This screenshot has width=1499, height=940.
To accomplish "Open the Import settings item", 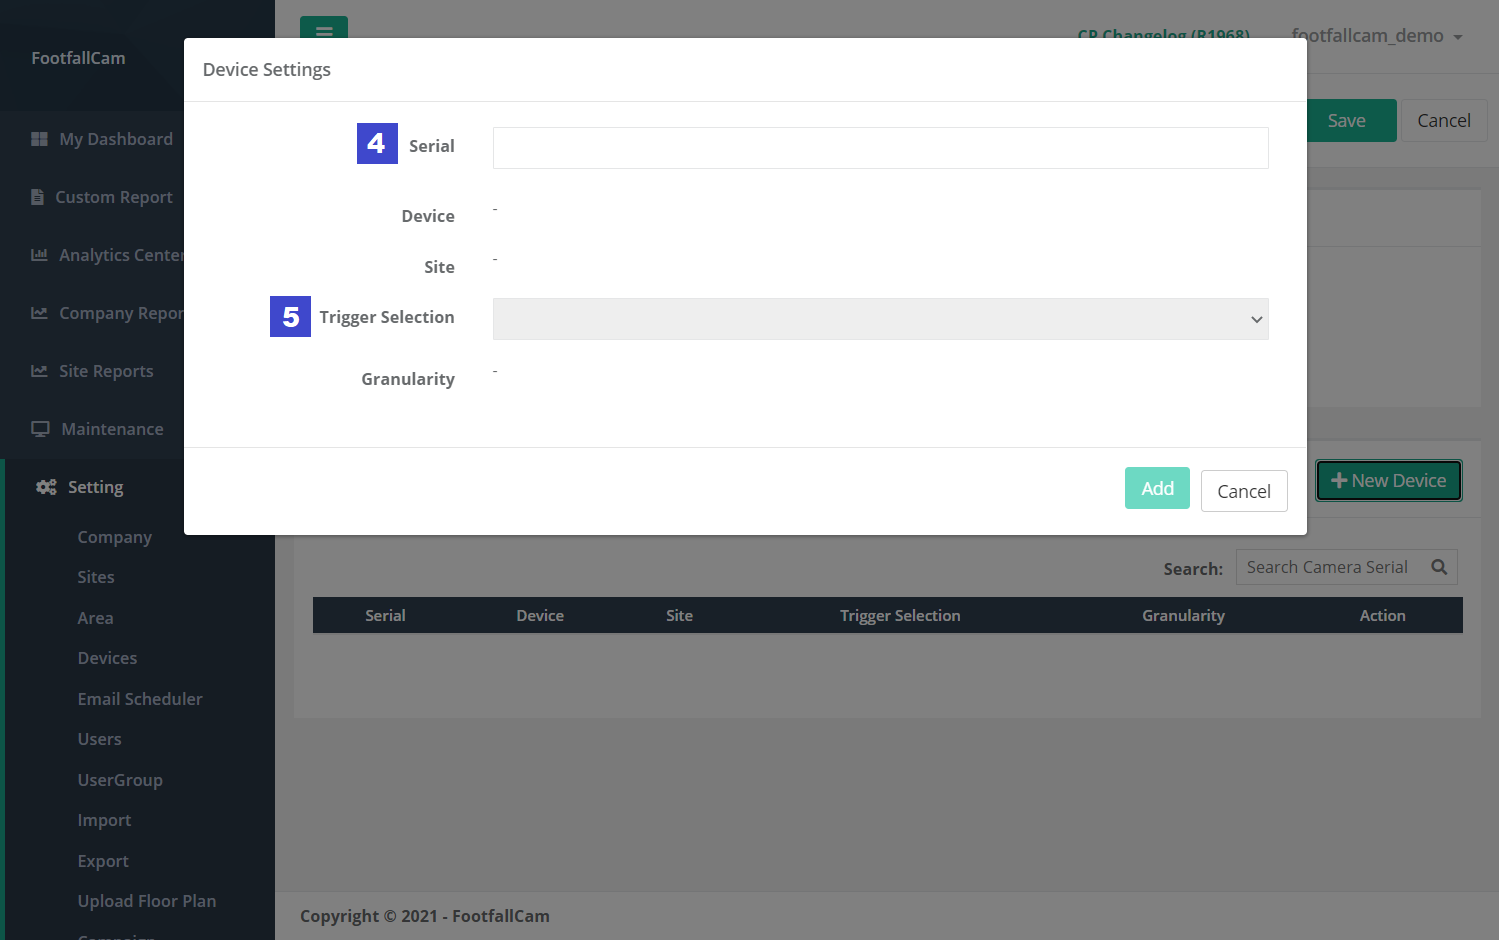I will click(x=104, y=820).
